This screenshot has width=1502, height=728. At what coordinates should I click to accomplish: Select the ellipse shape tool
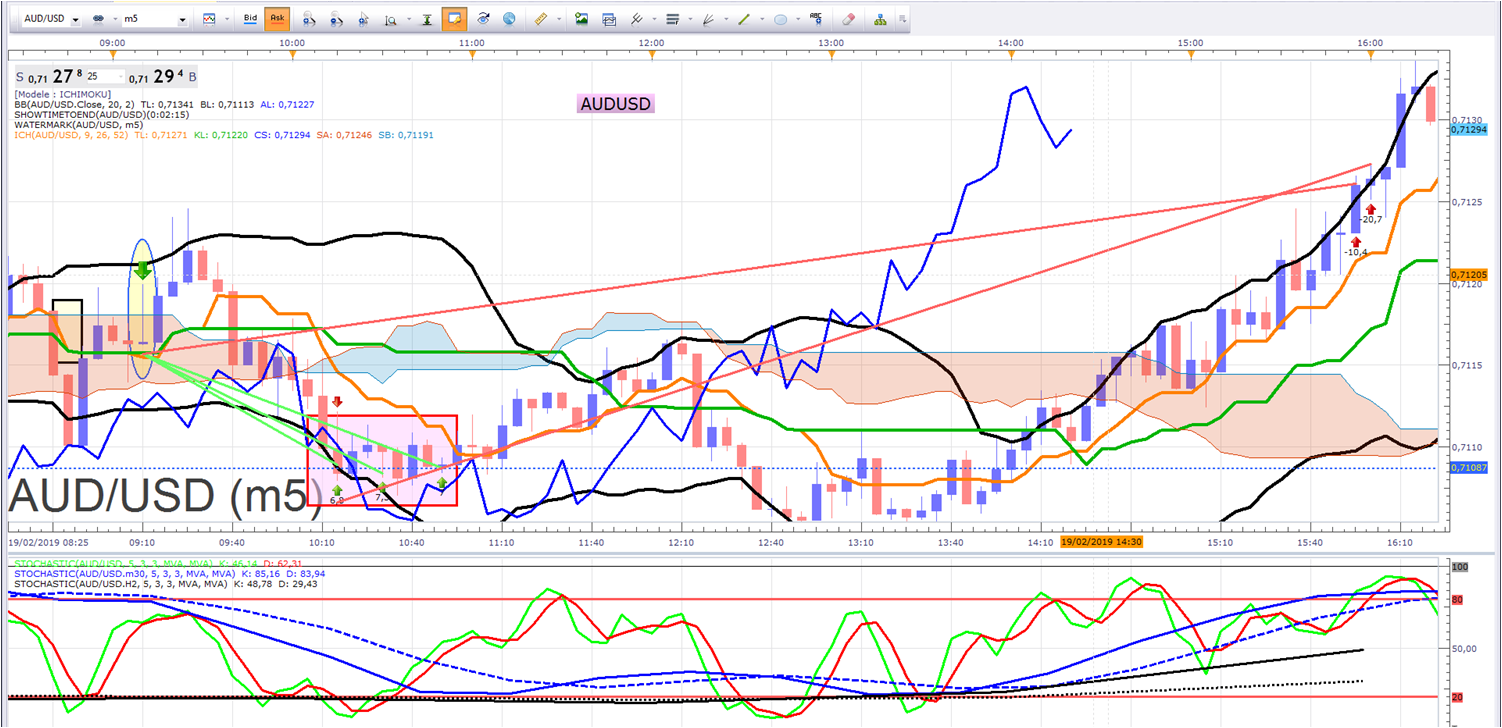click(781, 19)
